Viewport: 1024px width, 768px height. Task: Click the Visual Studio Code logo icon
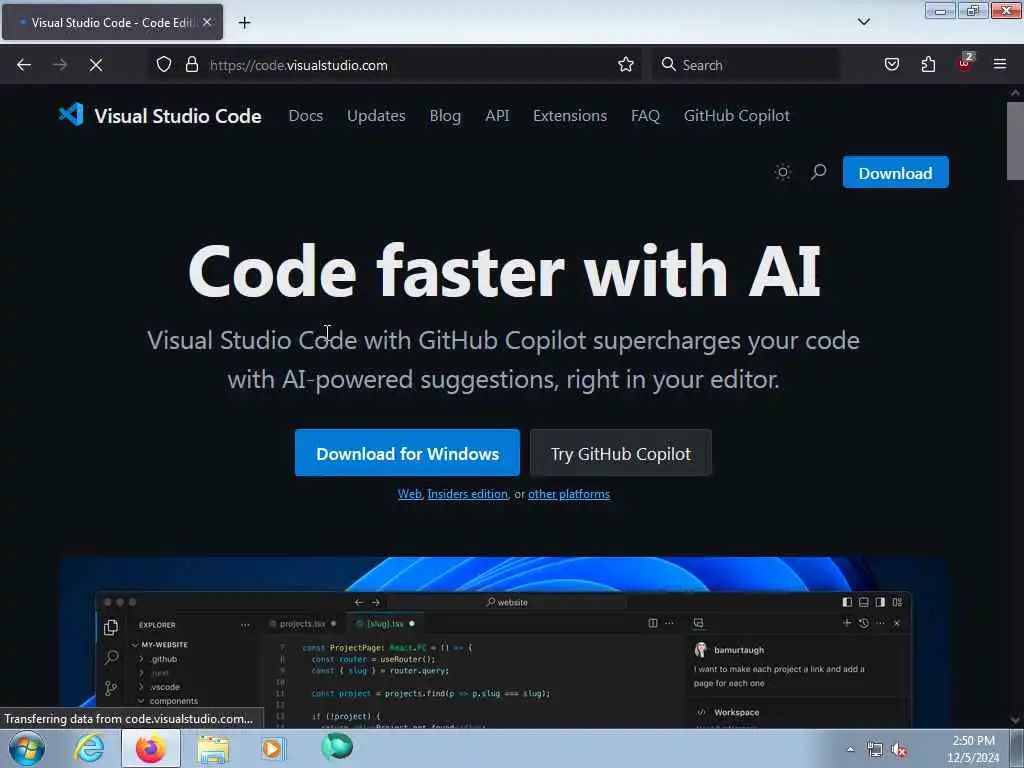[71, 115]
